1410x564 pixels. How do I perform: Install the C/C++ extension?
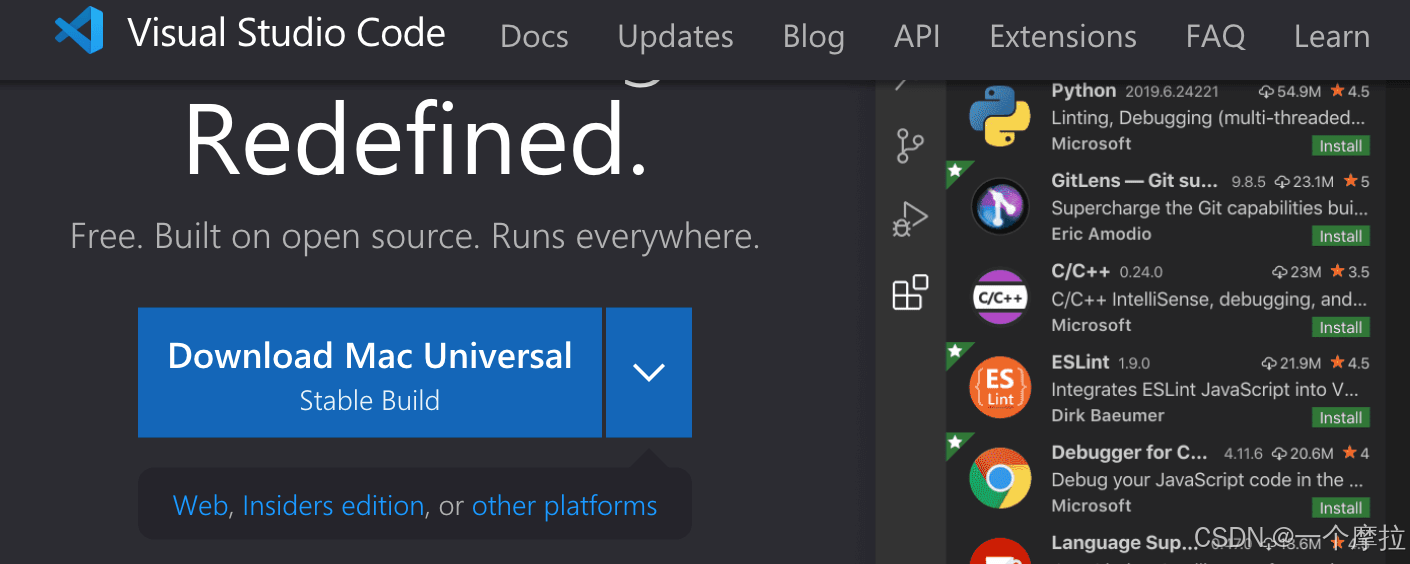[1340, 327]
